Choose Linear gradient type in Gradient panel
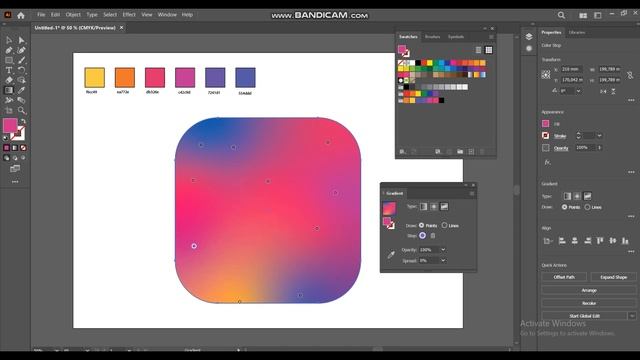This screenshot has width=640, height=360. tap(424, 207)
